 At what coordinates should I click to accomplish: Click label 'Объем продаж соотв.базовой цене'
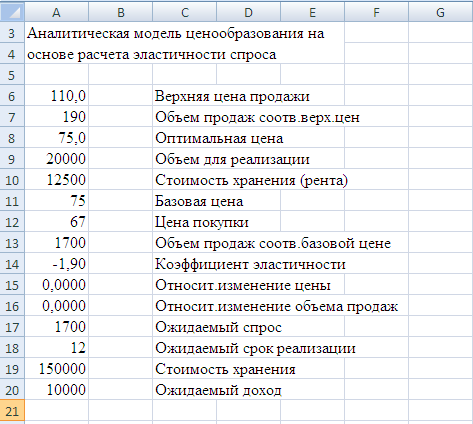273,243
